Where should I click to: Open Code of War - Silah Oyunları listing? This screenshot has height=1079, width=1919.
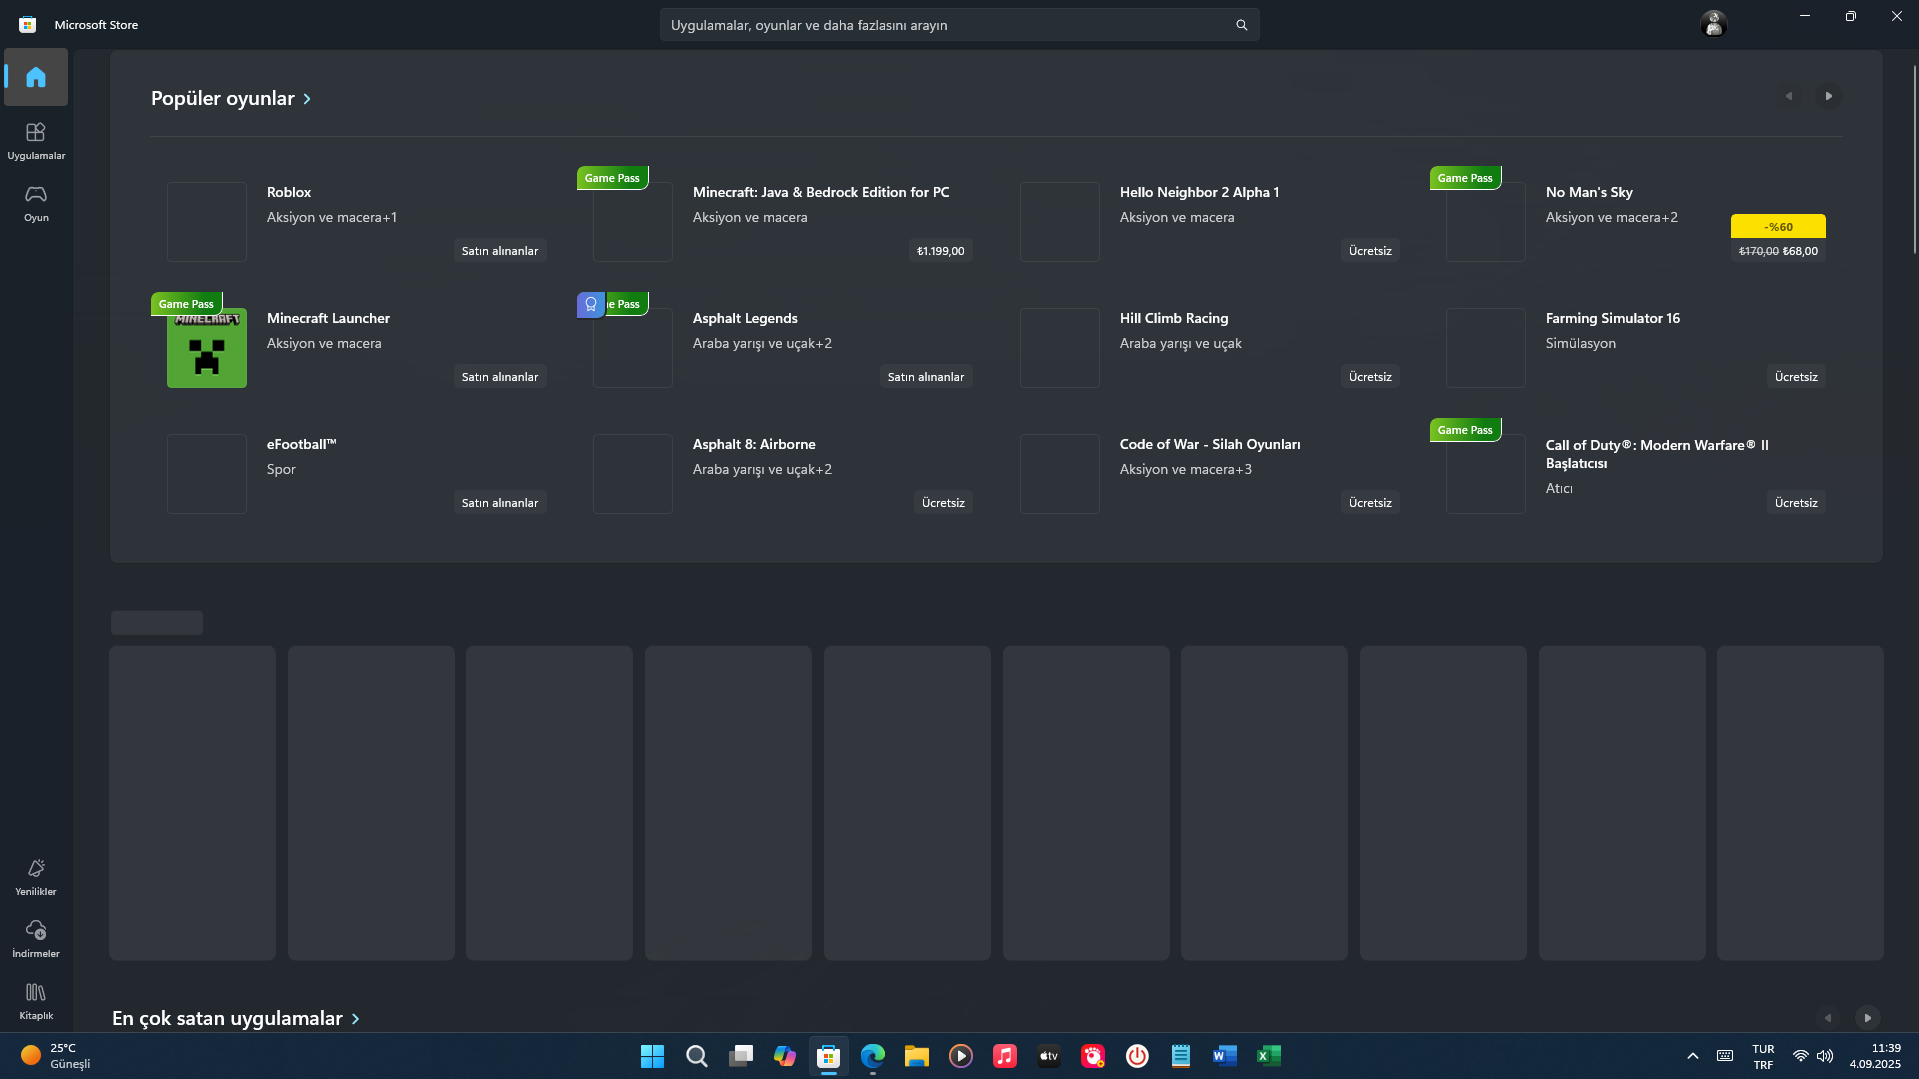1210,473
